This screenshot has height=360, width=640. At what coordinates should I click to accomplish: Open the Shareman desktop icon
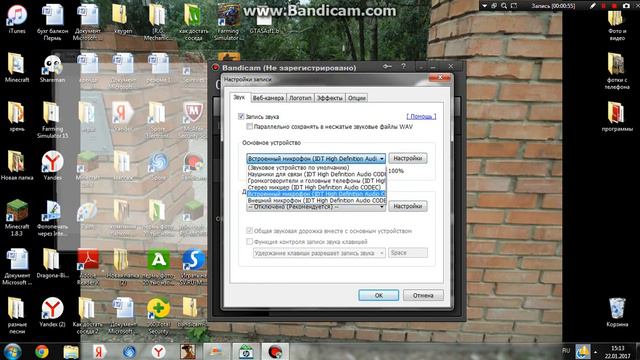click(52, 68)
